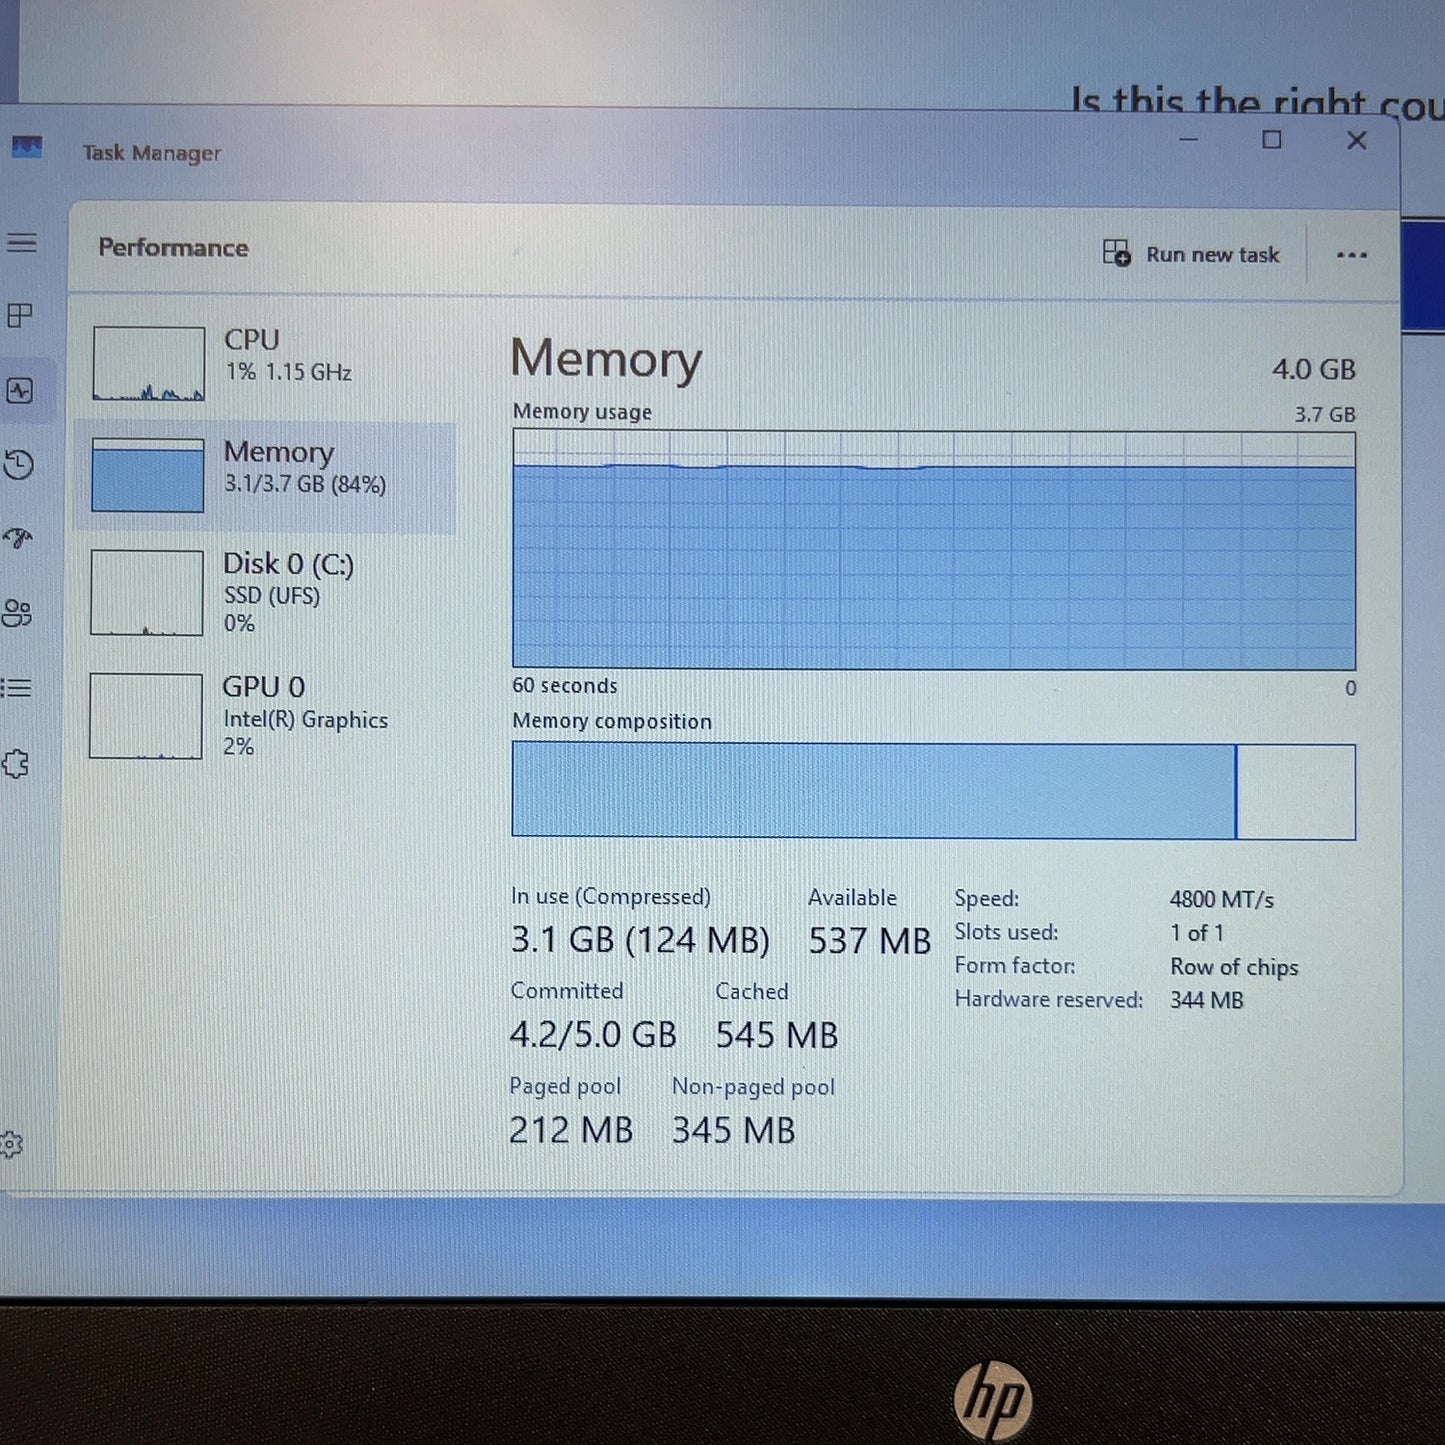Go to the Processes page icon

tap(20, 316)
